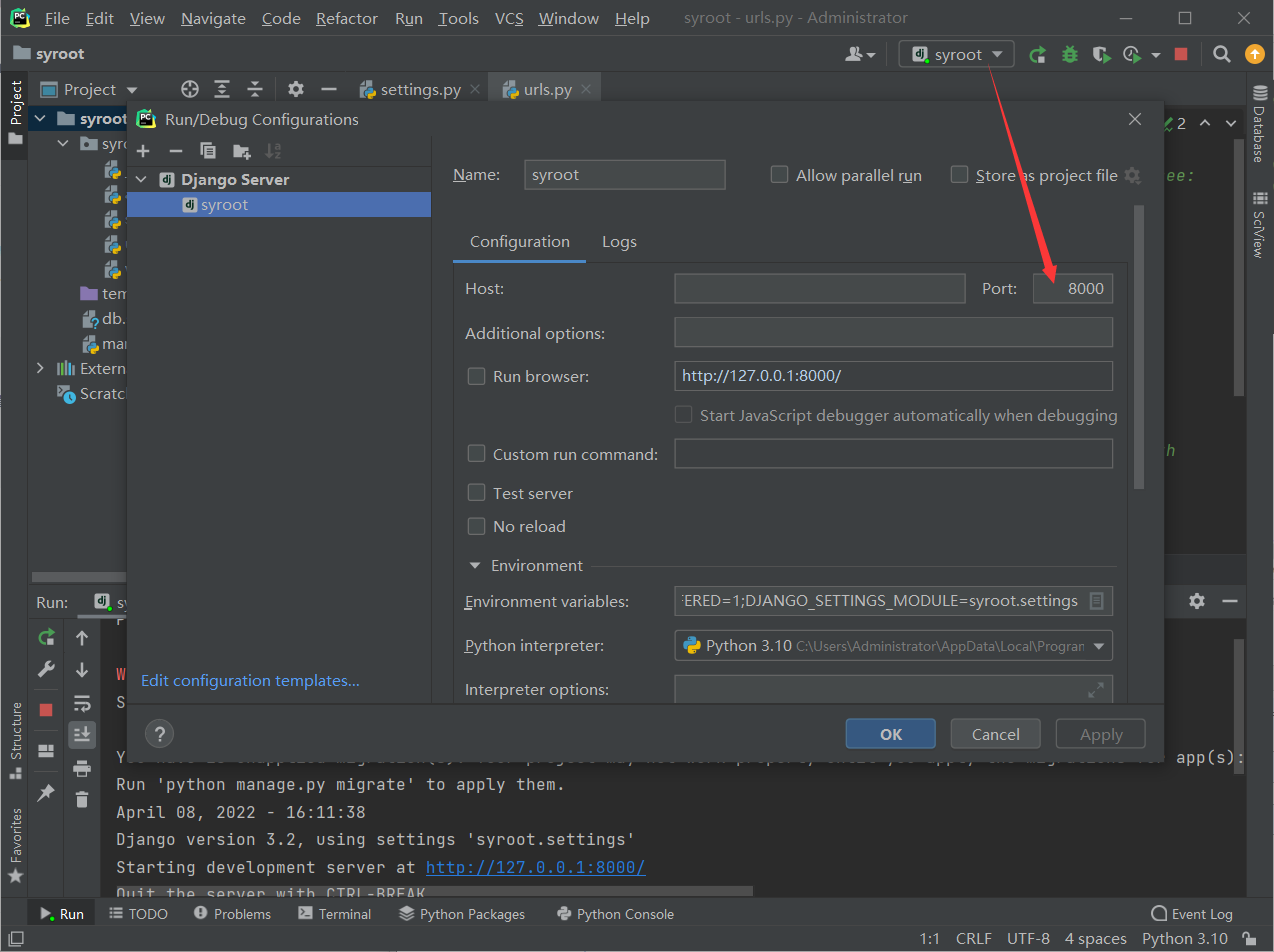
Task: Switch to the settings.py editor tab
Action: click(420, 89)
